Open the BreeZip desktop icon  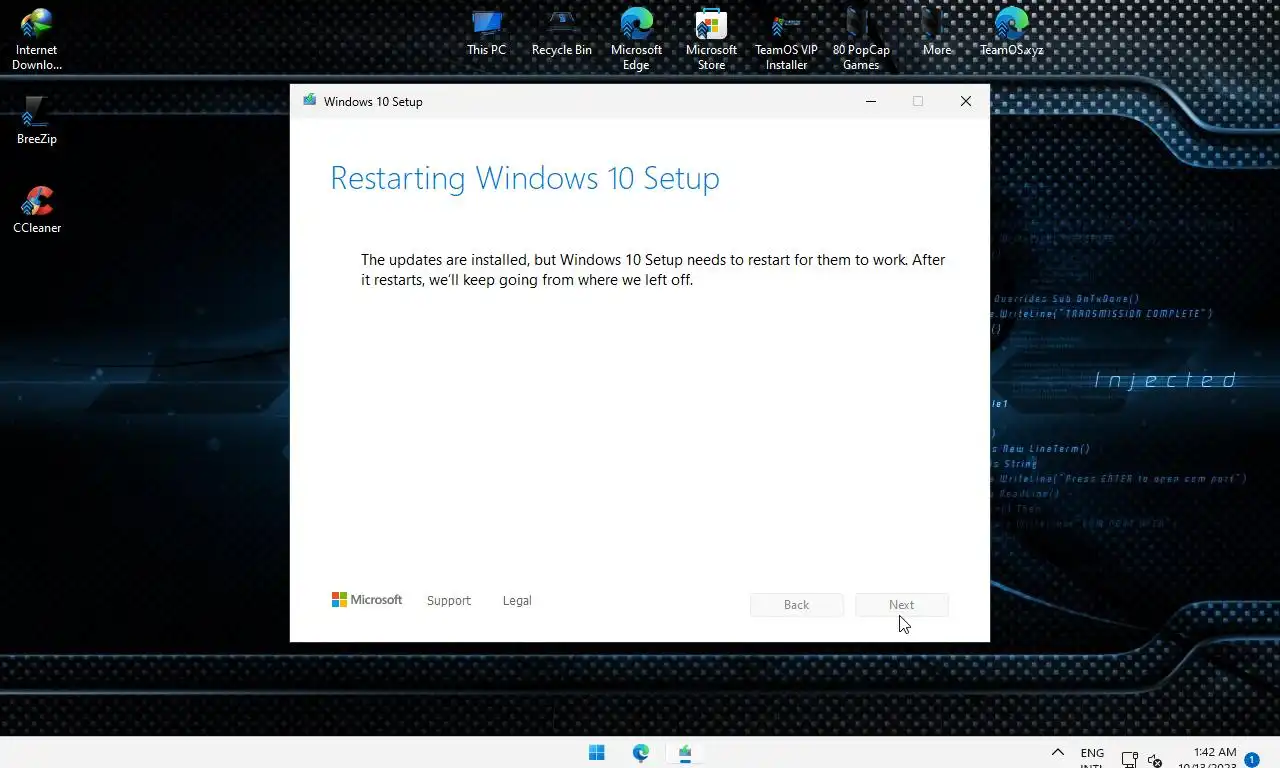point(36,121)
